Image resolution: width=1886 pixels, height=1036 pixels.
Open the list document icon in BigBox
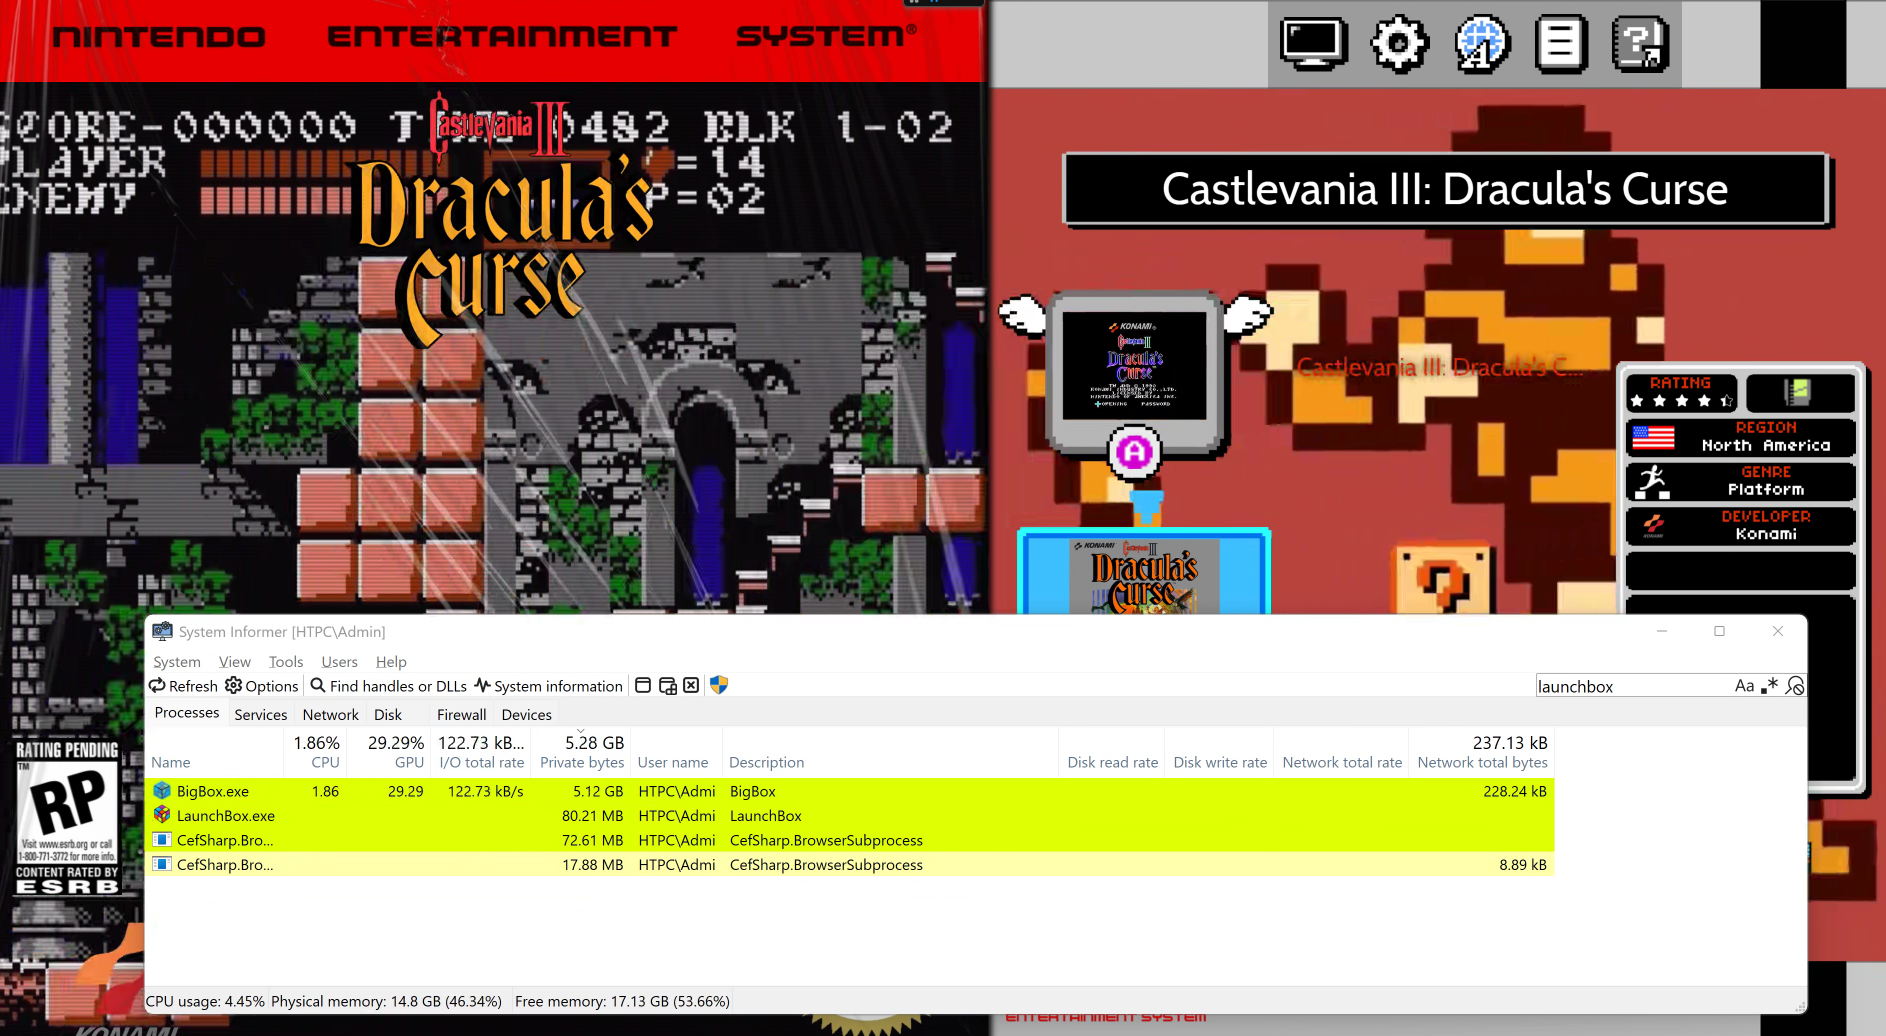pos(1561,44)
